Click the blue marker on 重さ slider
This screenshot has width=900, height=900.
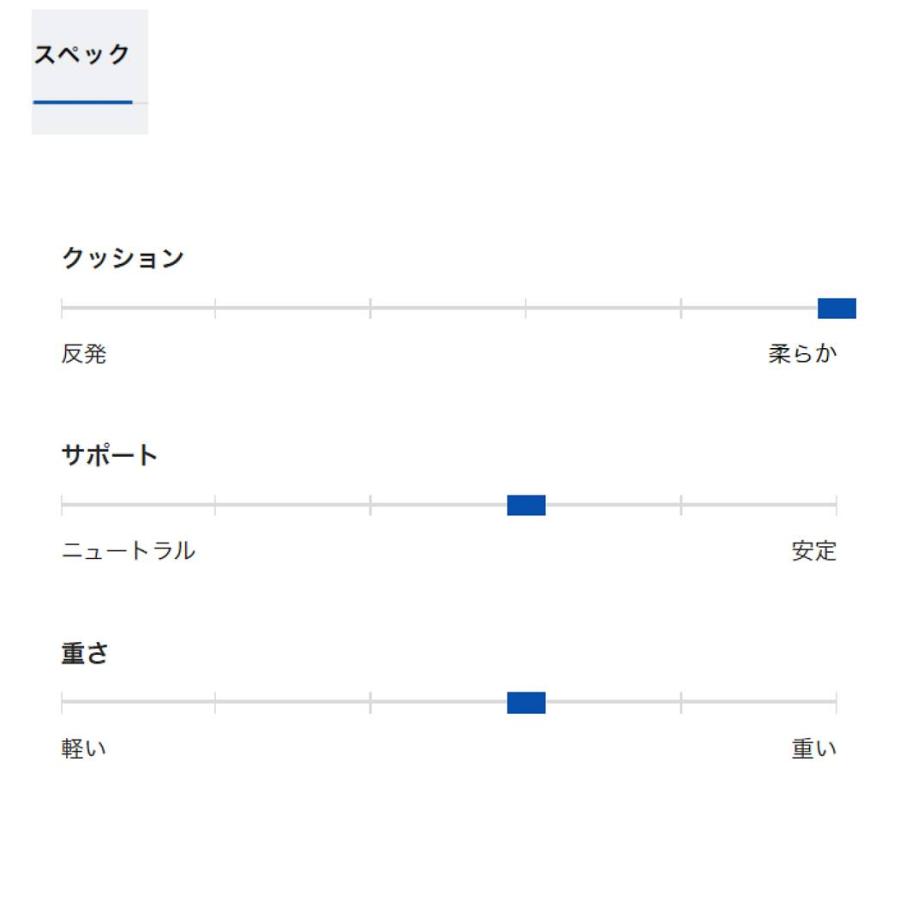point(526,703)
